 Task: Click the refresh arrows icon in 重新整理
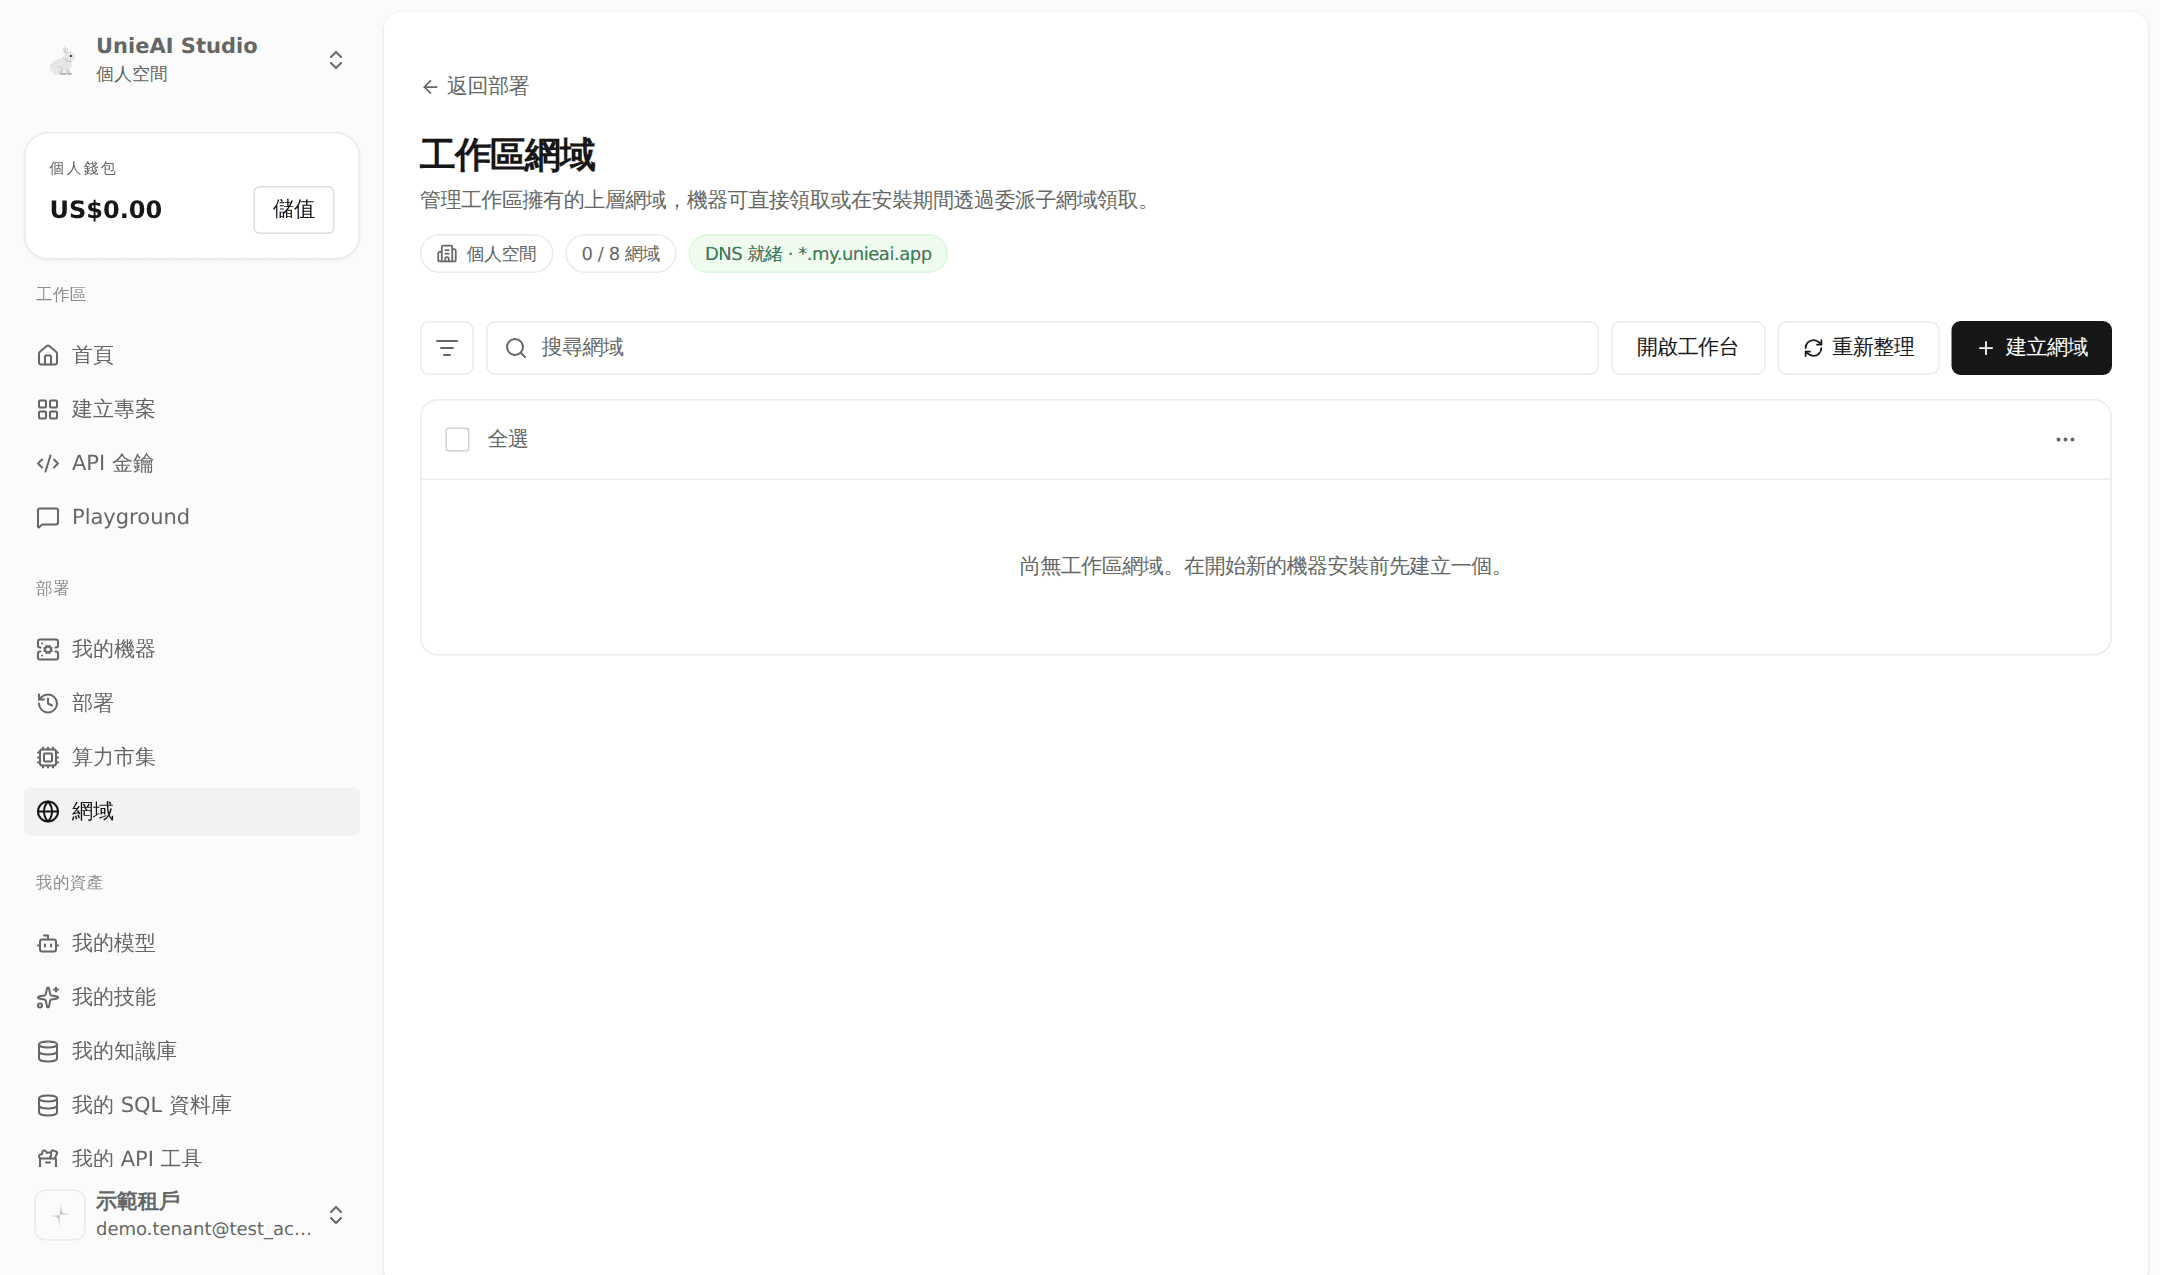pos(1813,348)
